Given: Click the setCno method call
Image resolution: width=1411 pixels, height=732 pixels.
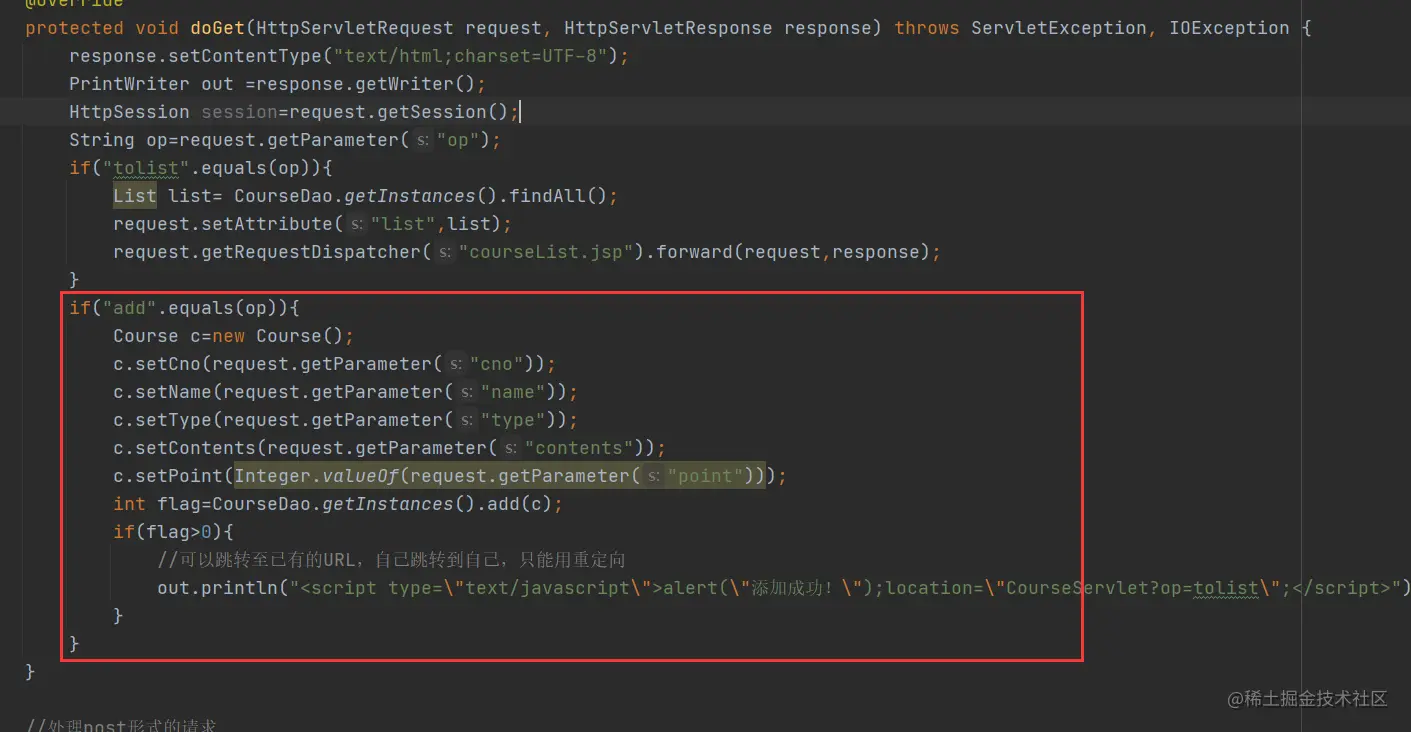Looking at the screenshot, I should pos(168,364).
